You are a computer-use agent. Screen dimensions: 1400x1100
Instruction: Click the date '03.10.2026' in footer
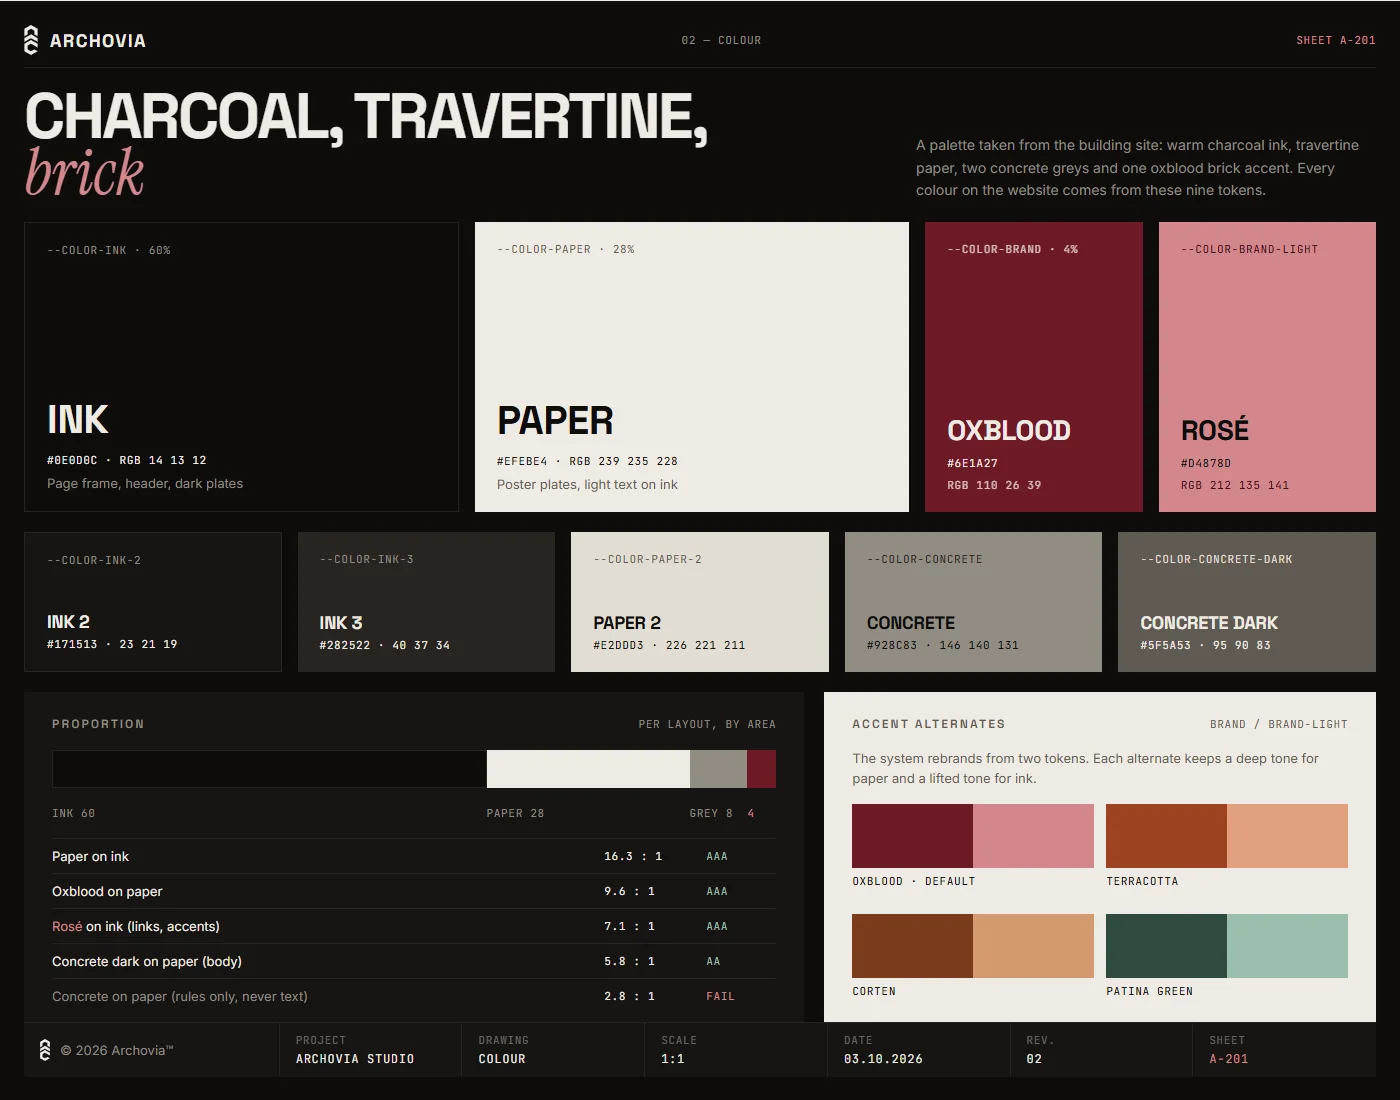point(883,1059)
